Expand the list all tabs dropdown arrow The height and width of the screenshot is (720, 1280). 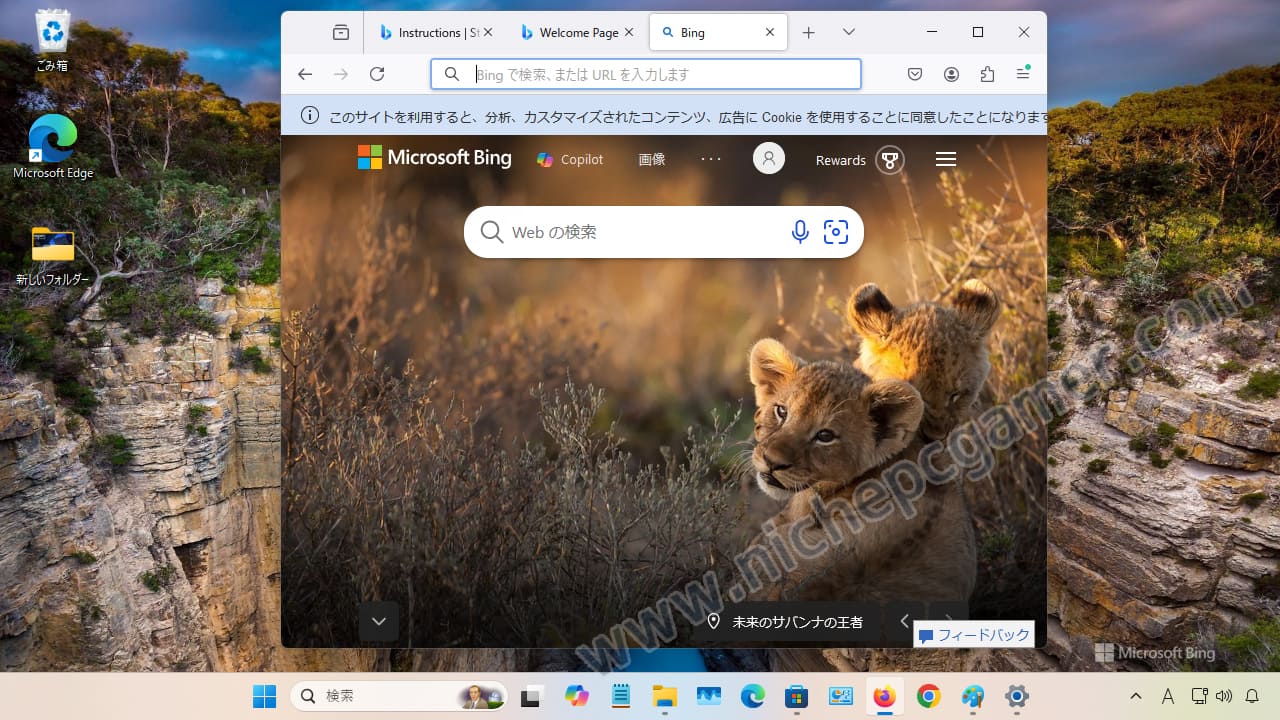849,32
